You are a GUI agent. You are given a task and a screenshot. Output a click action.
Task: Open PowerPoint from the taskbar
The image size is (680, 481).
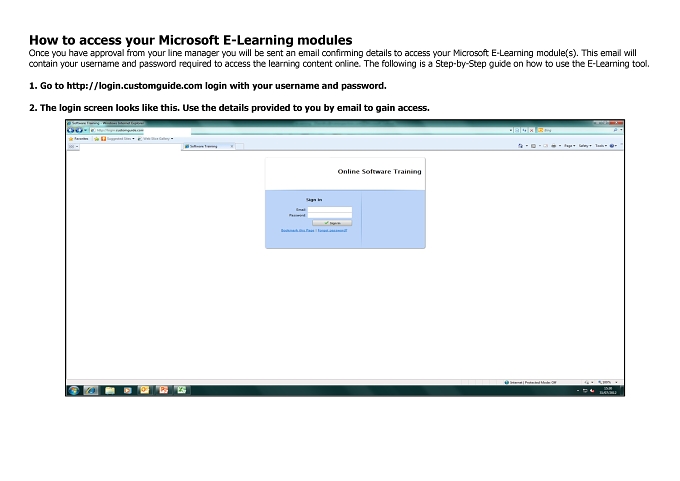tap(163, 390)
